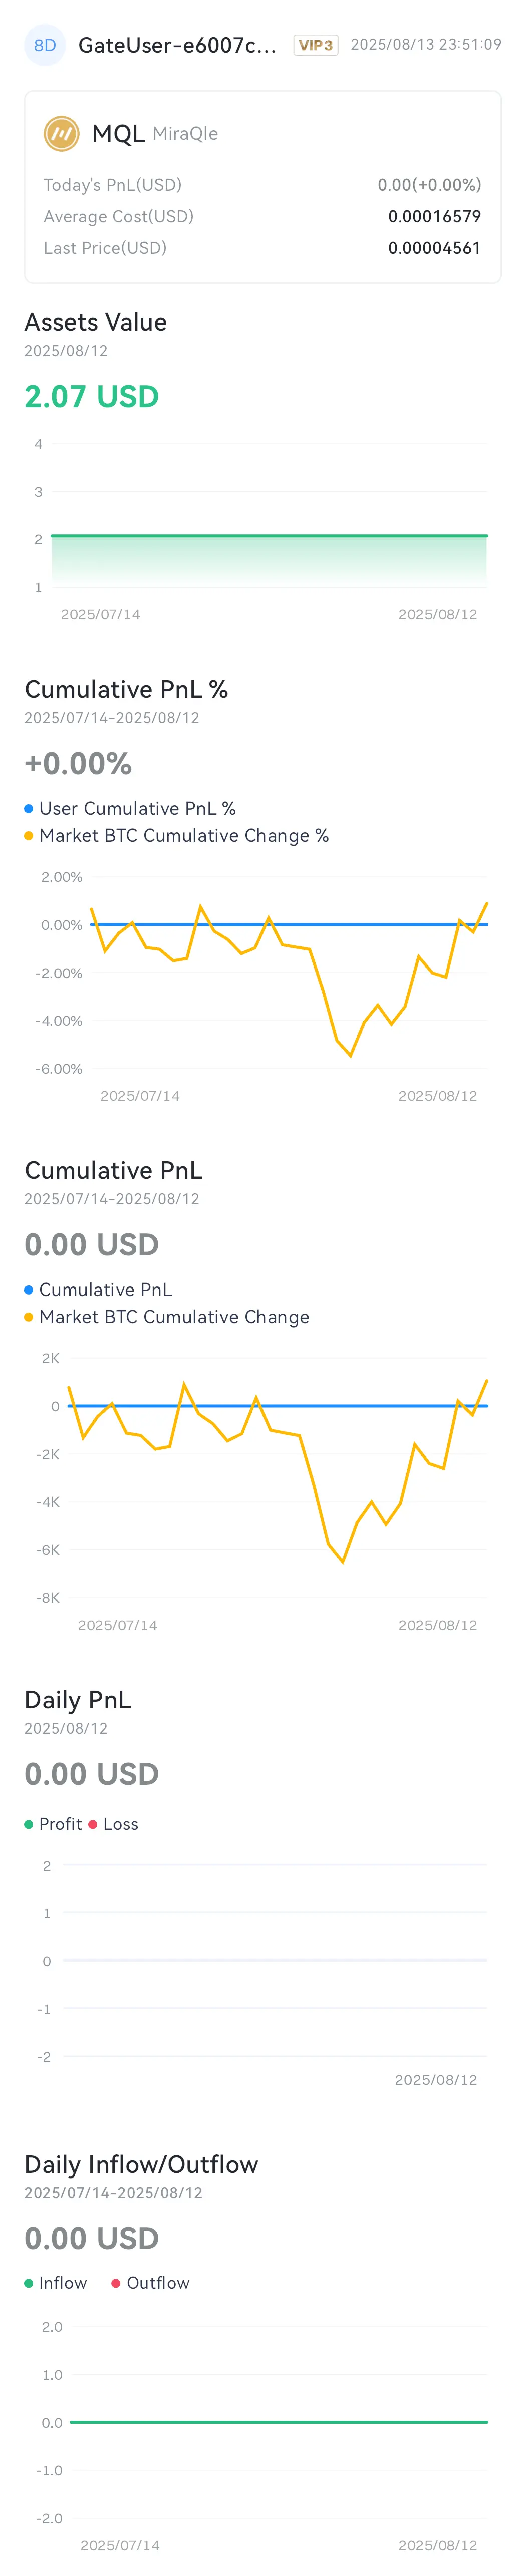The image size is (526, 2576).
Task: Click the yellow BTC line lowest dip in Cumulative PnL % chart
Action: 350,1054
